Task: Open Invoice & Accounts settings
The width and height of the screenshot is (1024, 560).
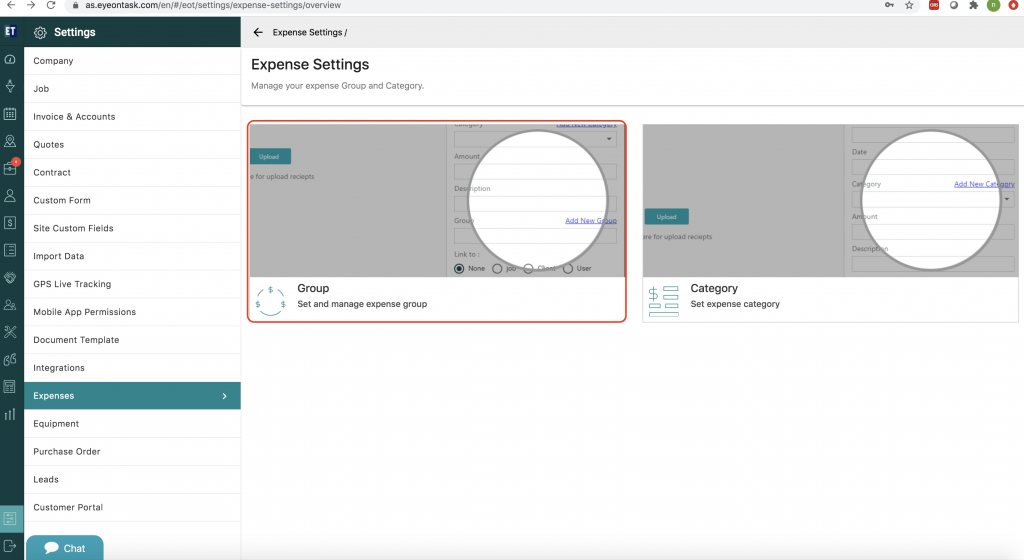Action: (132, 117)
